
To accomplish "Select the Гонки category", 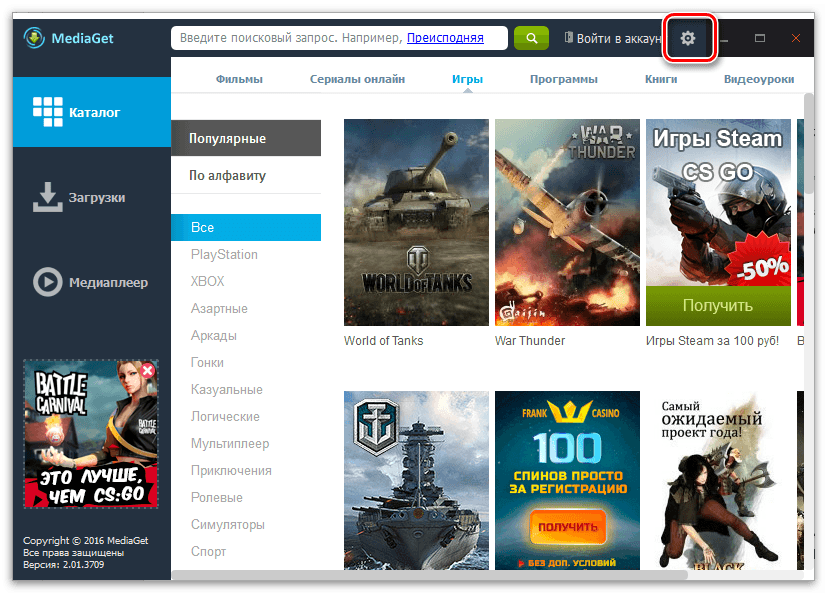I will tap(207, 362).
